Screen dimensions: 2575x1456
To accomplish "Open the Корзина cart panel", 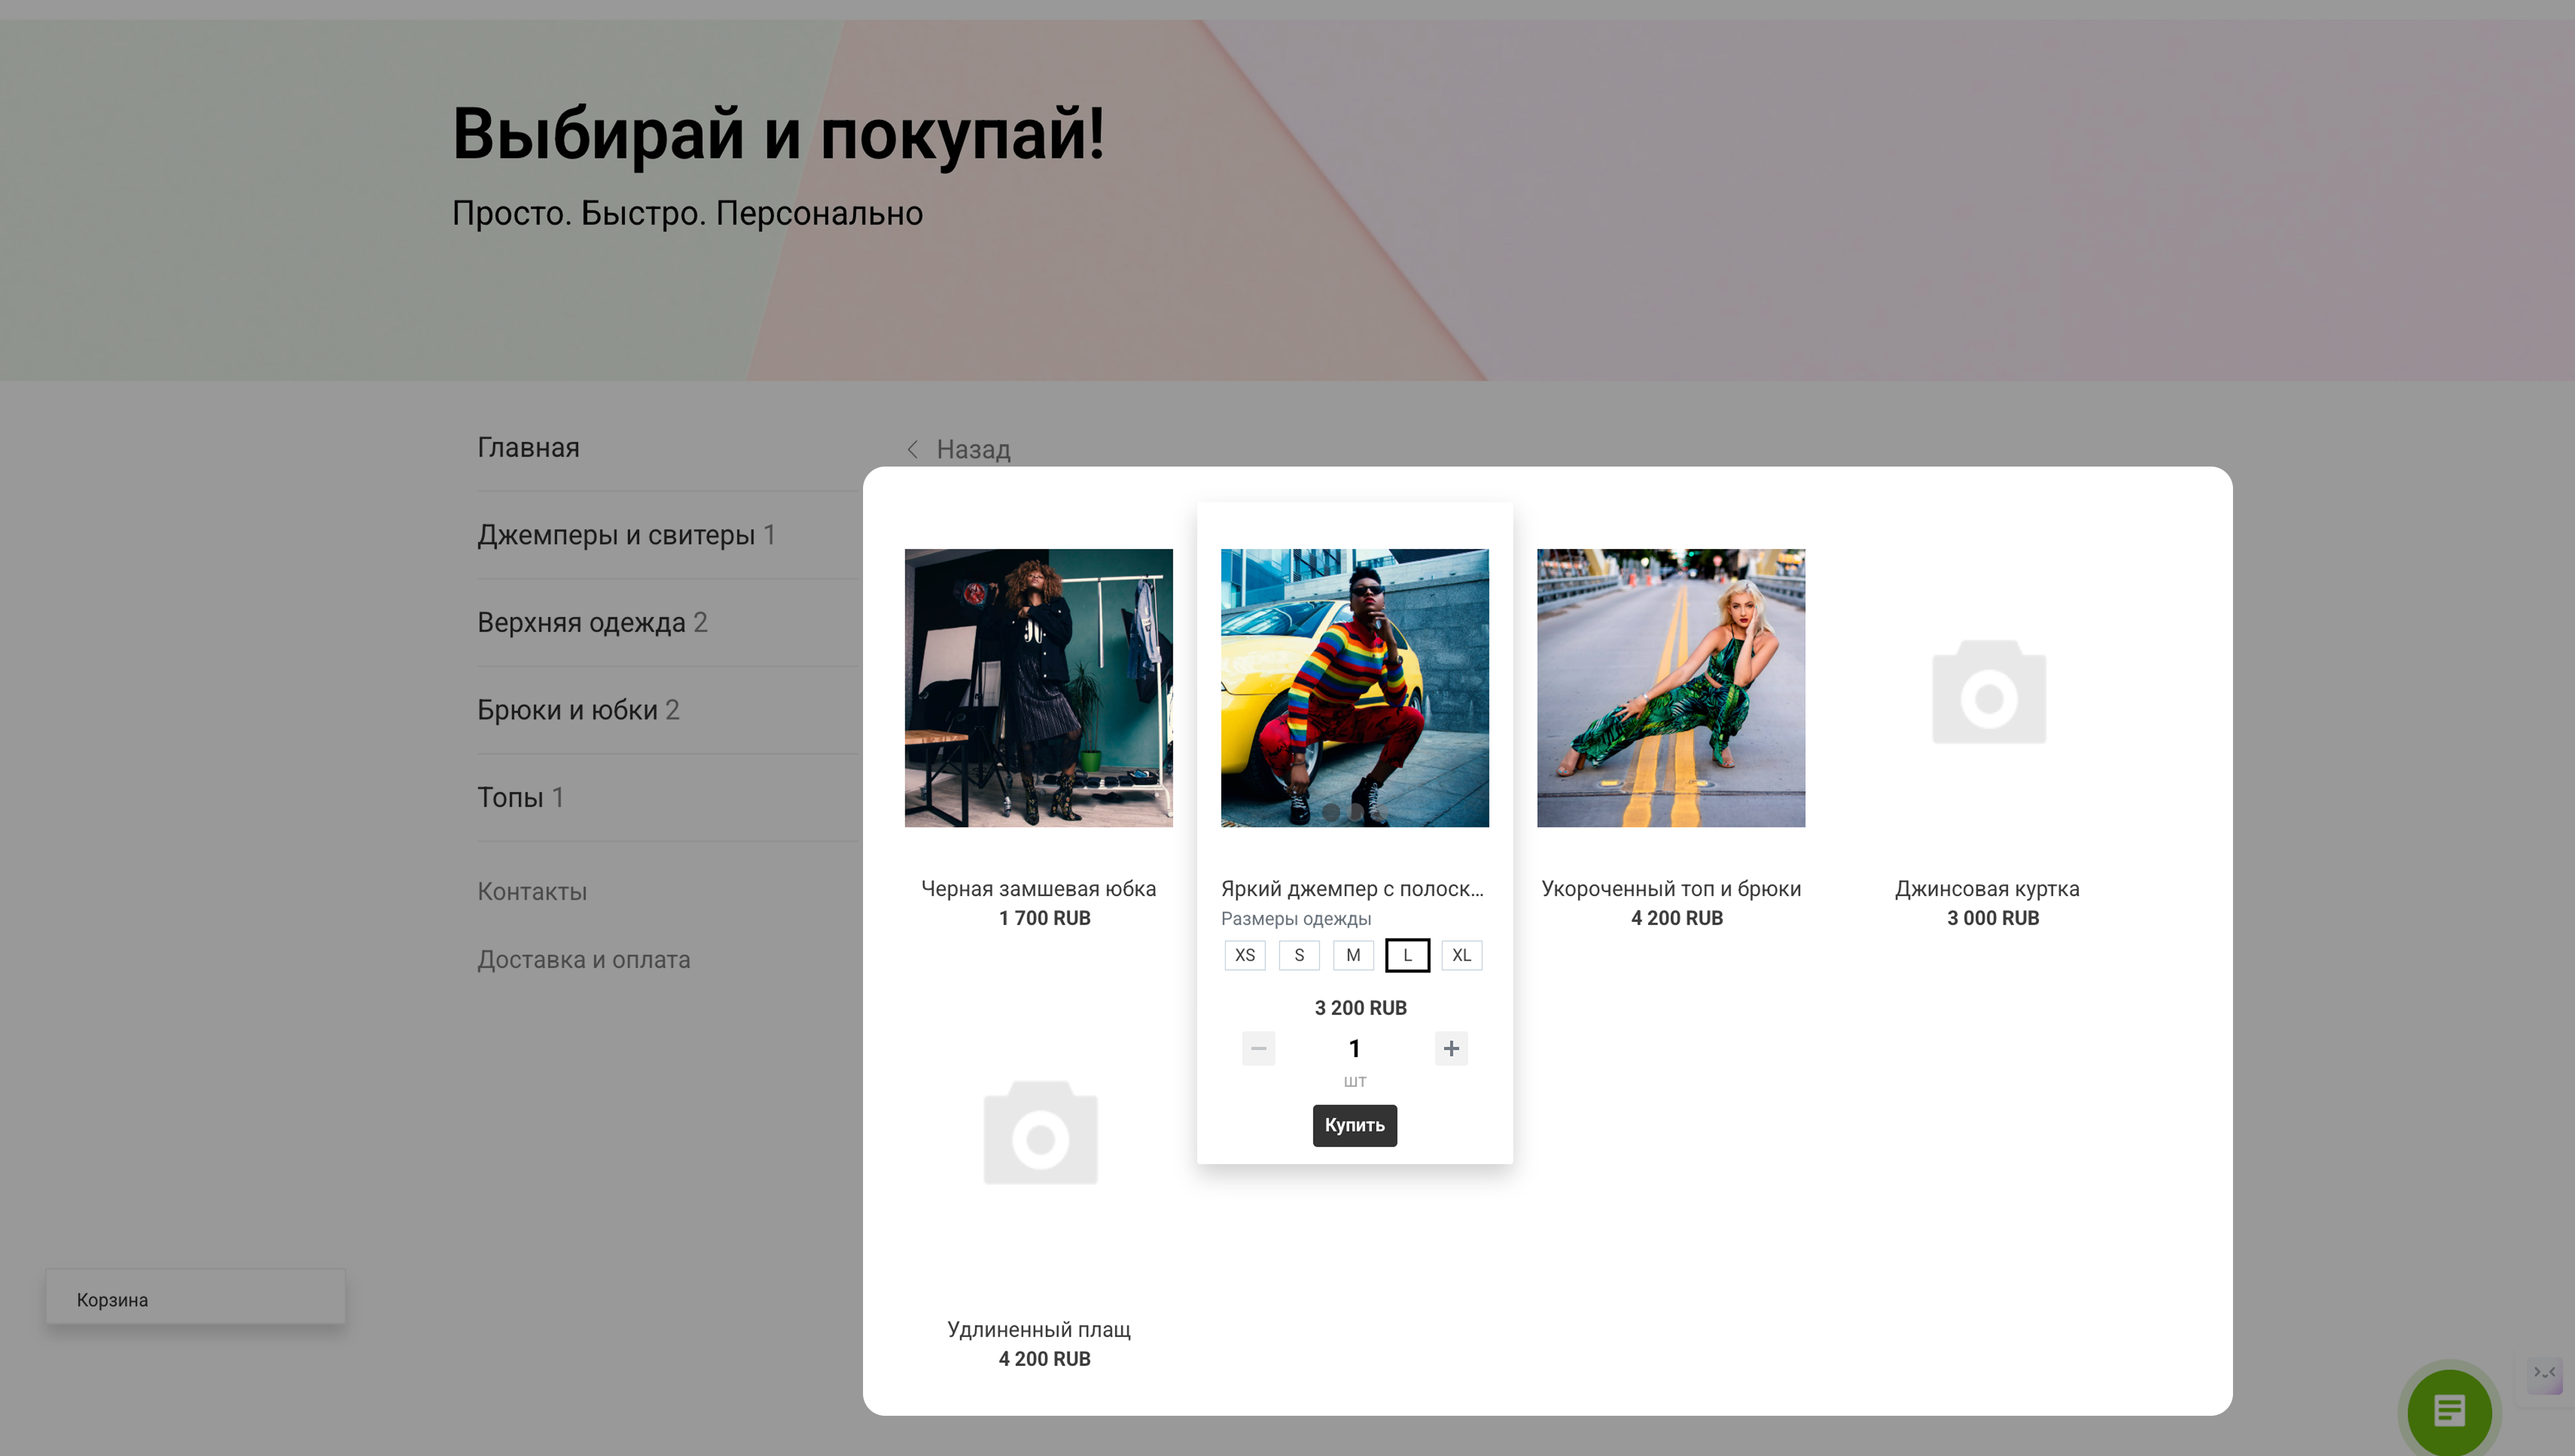I will [195, 1299].
